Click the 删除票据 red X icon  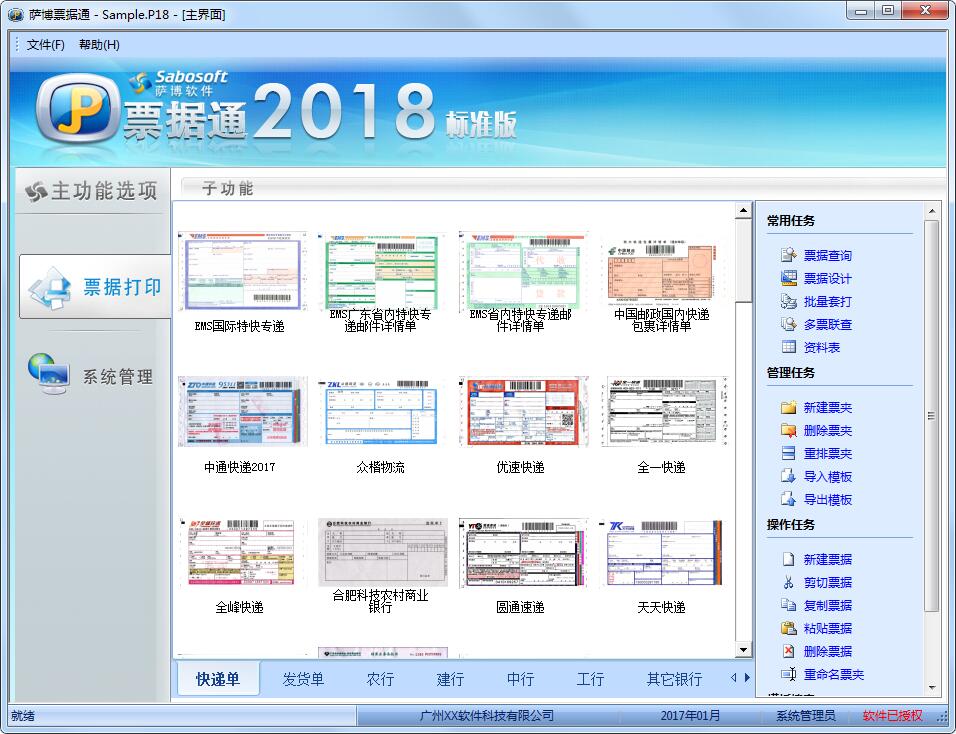click(x=788, y=651)
